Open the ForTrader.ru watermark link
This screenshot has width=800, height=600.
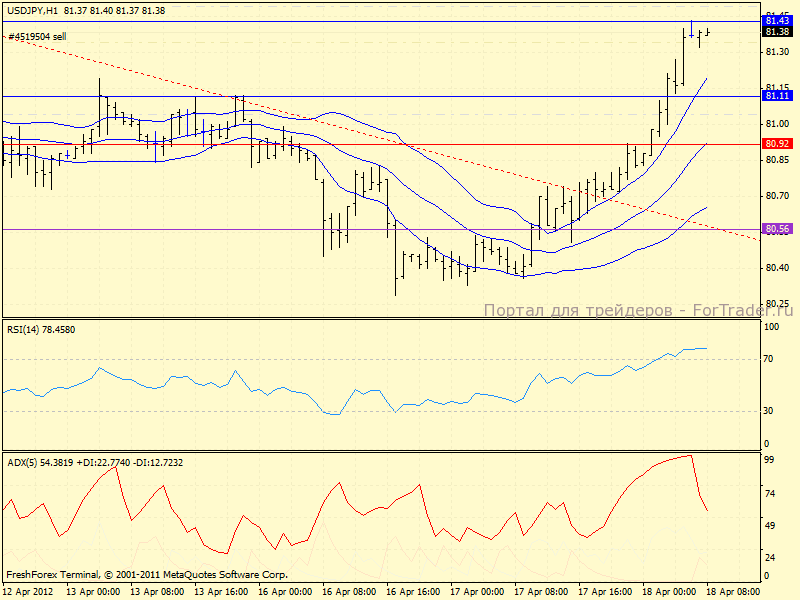point(640,310)
